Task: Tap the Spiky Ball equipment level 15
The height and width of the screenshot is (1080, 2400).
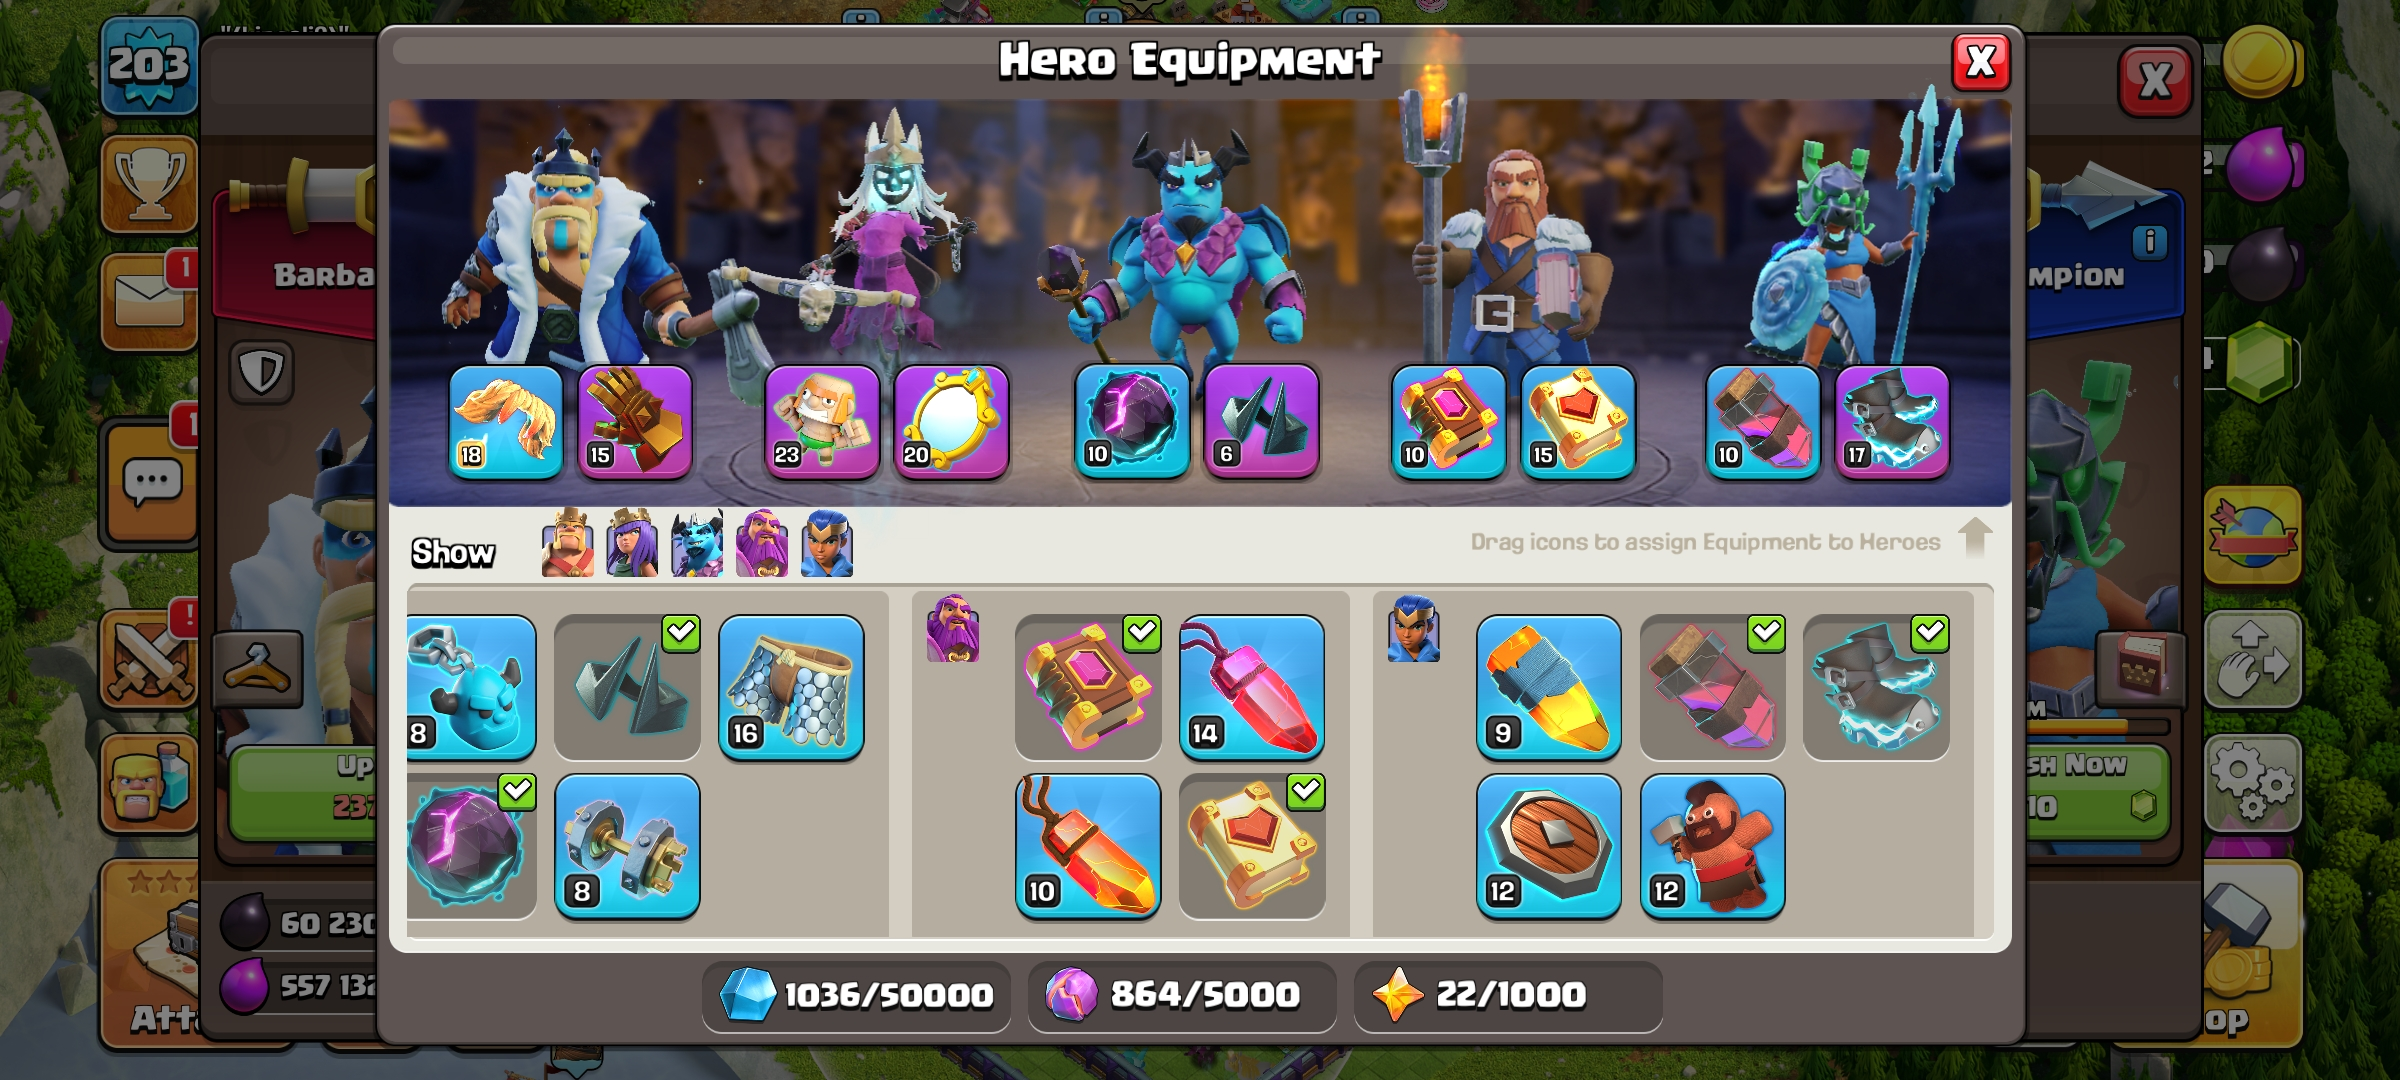Action: (635, 421)
